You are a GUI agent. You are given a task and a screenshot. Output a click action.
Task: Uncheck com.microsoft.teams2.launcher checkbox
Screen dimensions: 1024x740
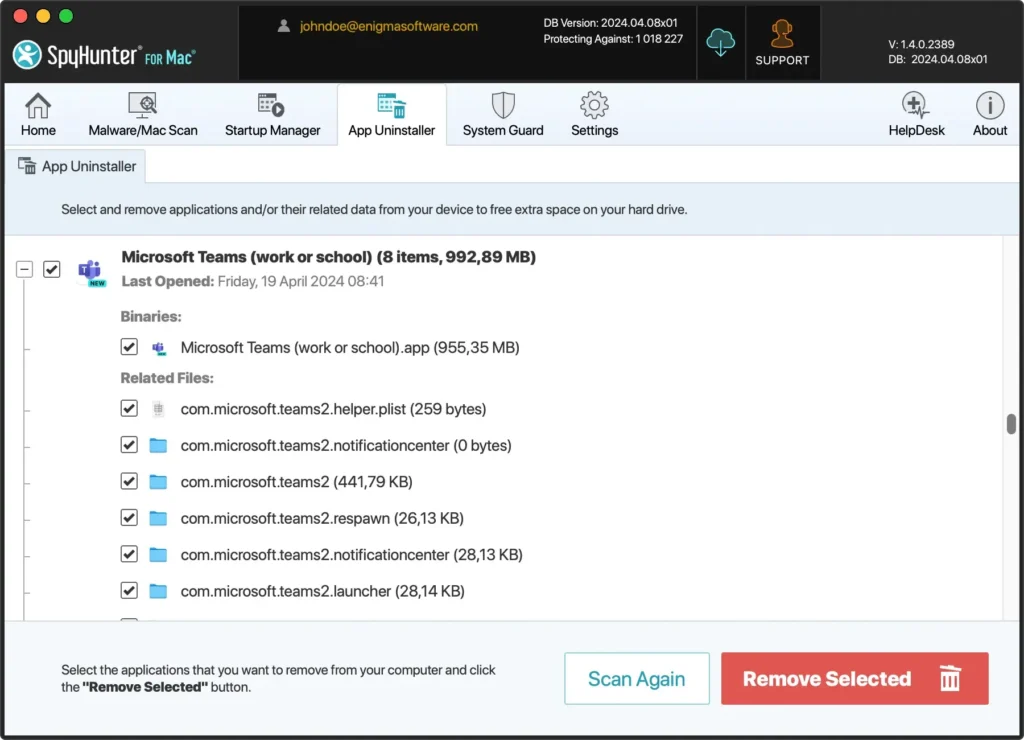pos(129,591)
